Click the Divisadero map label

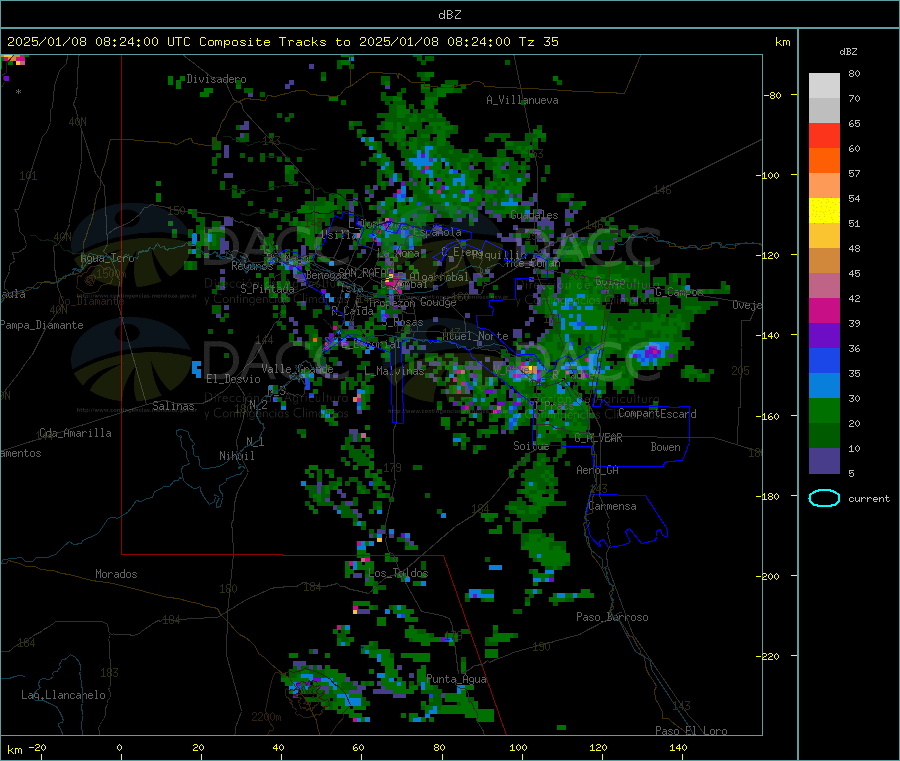pos(216,79)
